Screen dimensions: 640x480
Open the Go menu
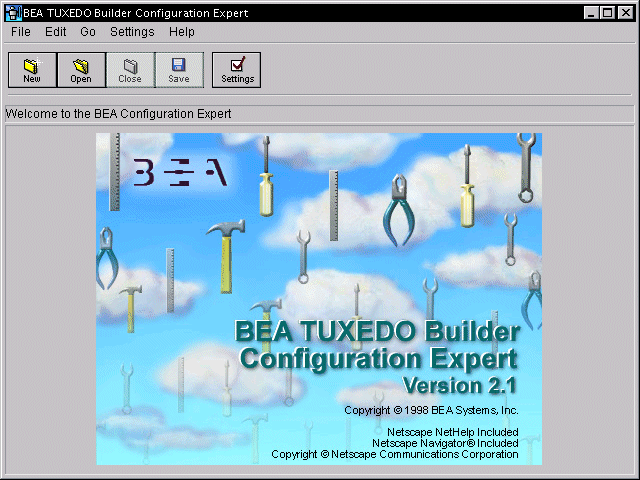88,32
